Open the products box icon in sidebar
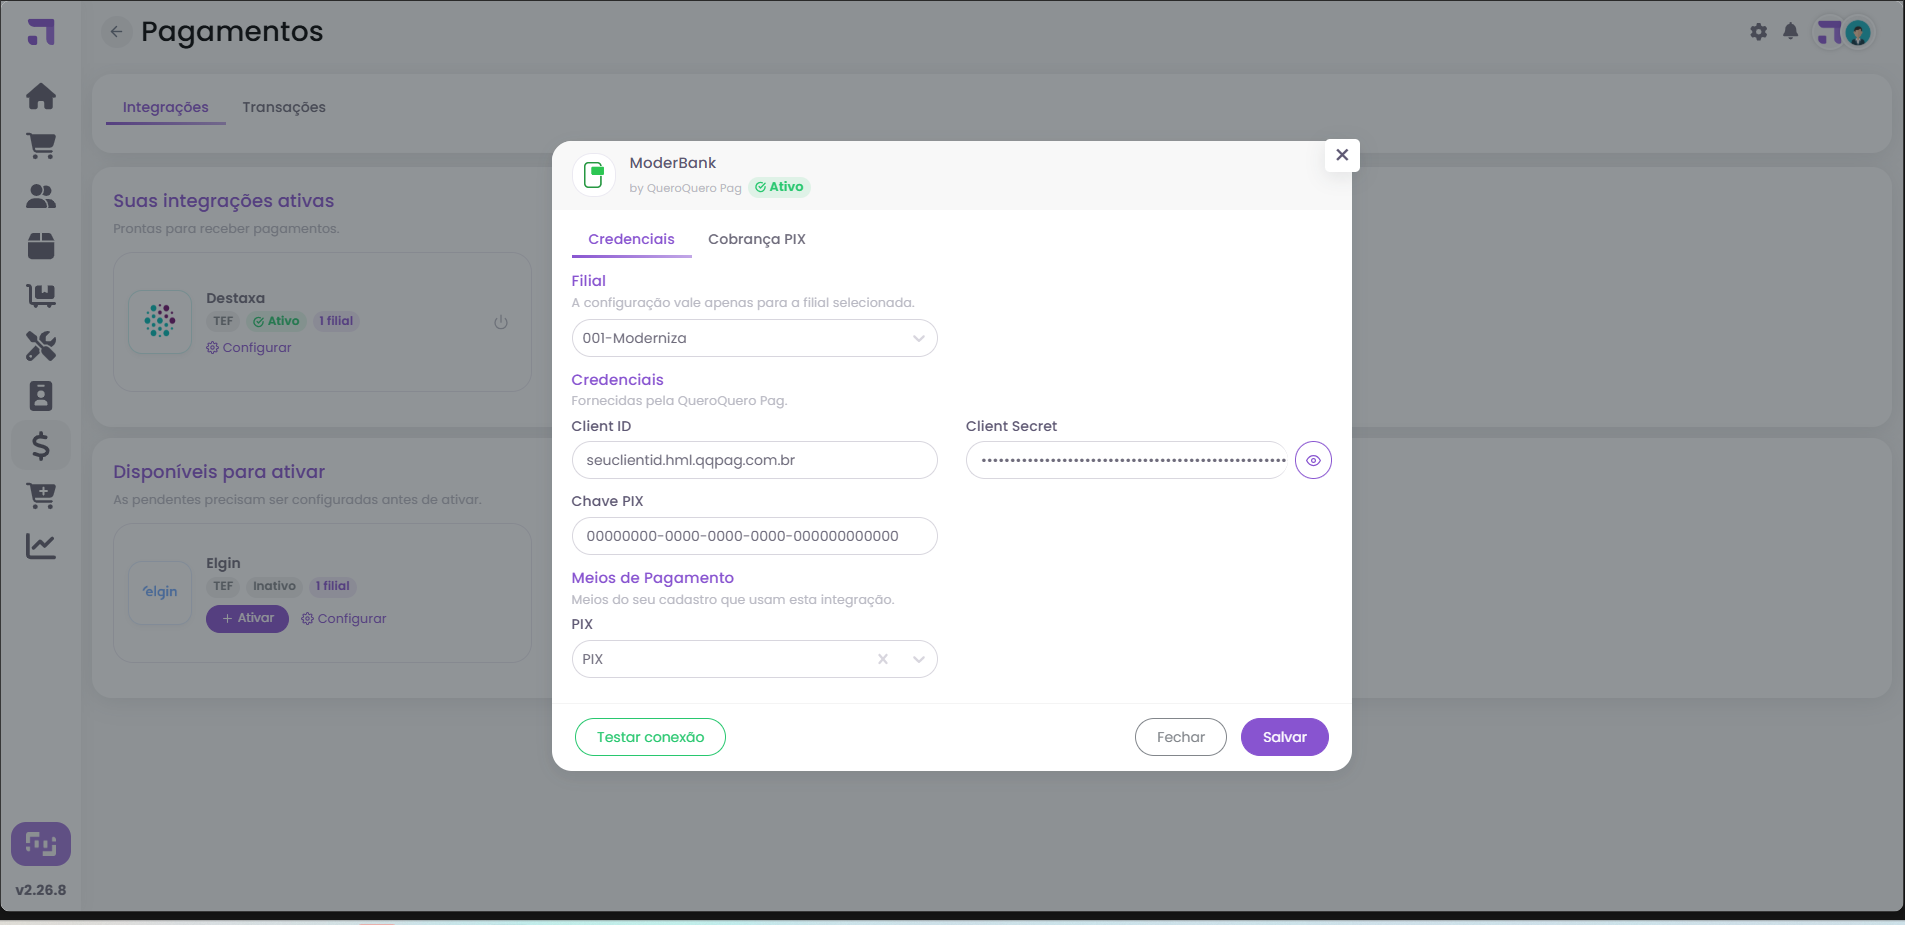1905x925 pixels. (x=41, y=246)
